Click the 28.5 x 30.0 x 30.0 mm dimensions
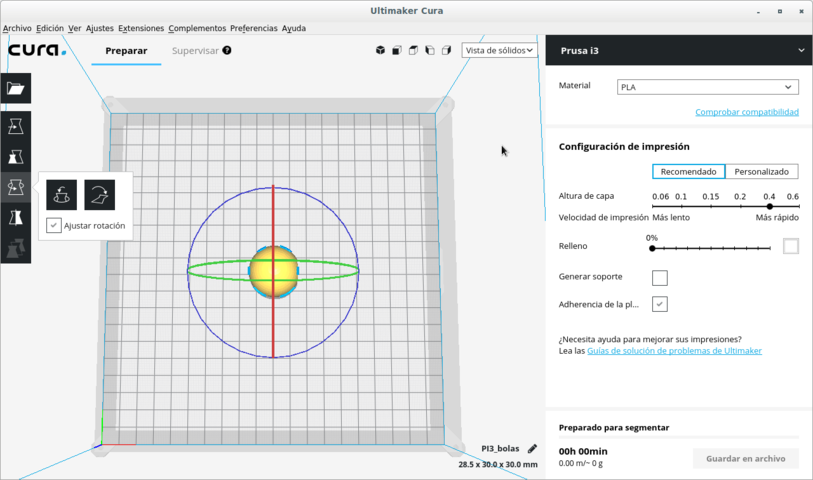 498,464
